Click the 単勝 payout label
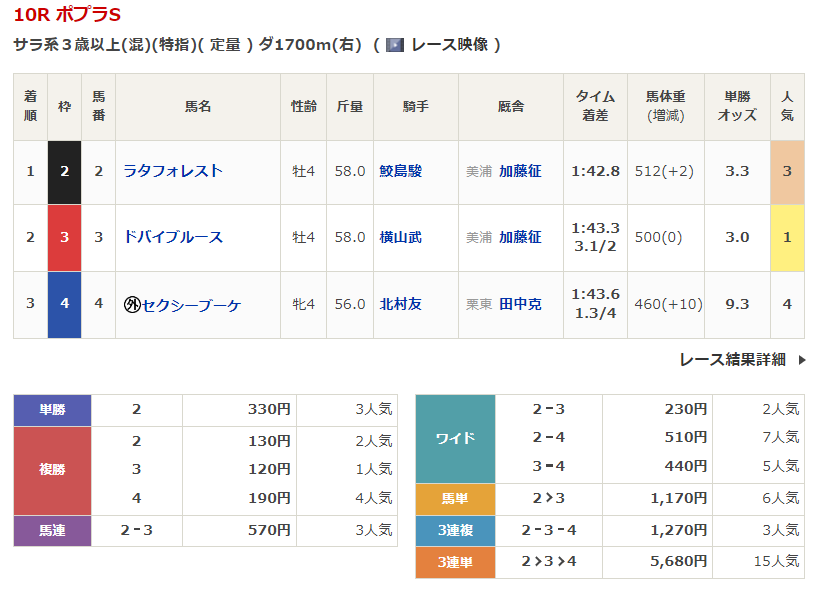 (52, 410)
